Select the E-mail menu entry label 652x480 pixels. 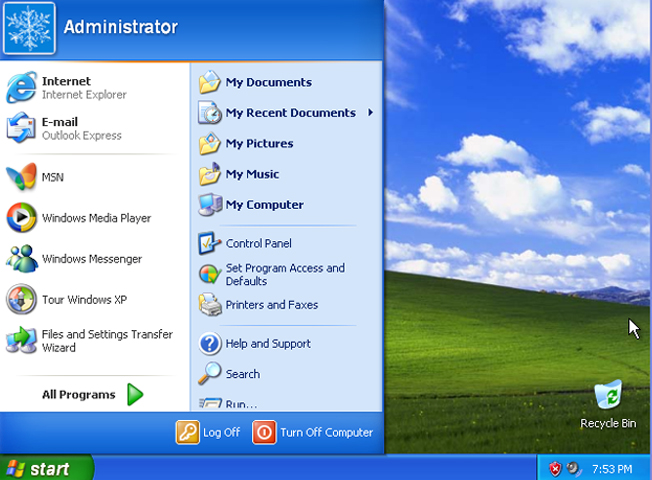(x=59, y=122)
